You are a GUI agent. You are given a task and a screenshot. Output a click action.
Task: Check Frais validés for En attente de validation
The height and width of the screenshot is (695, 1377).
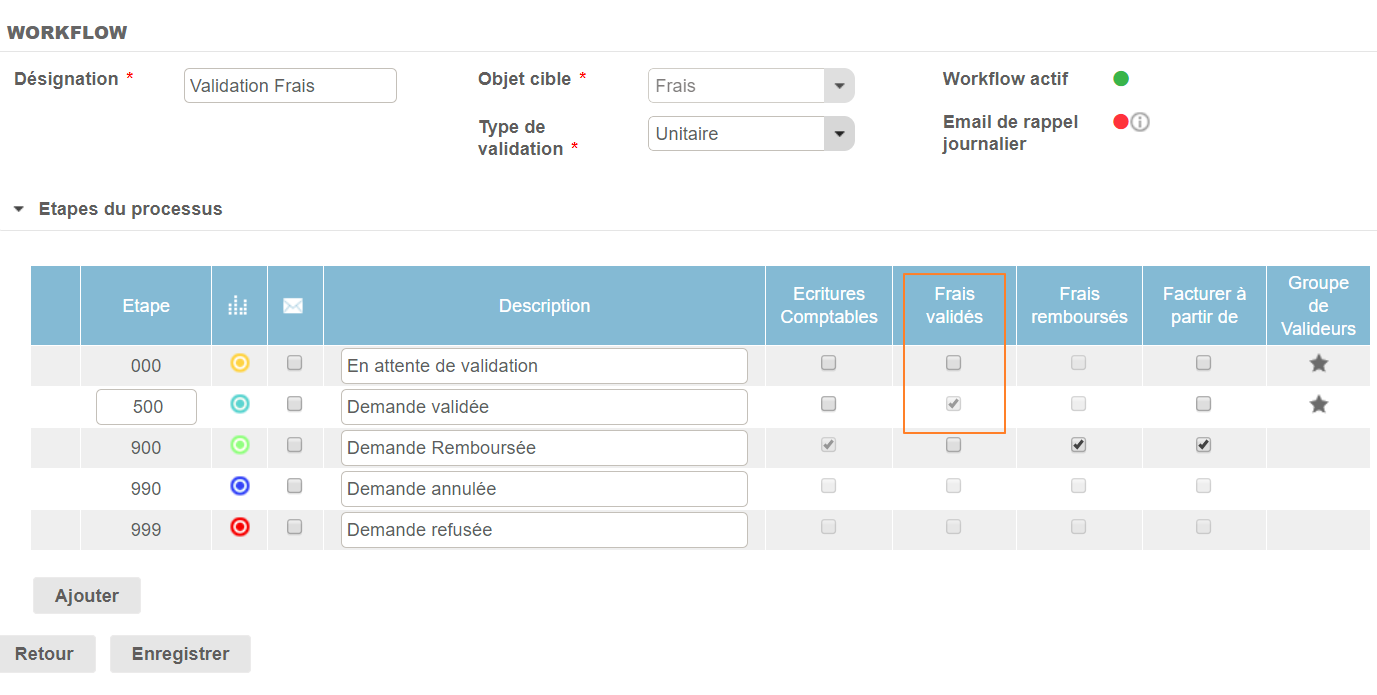tap(953, 363)
